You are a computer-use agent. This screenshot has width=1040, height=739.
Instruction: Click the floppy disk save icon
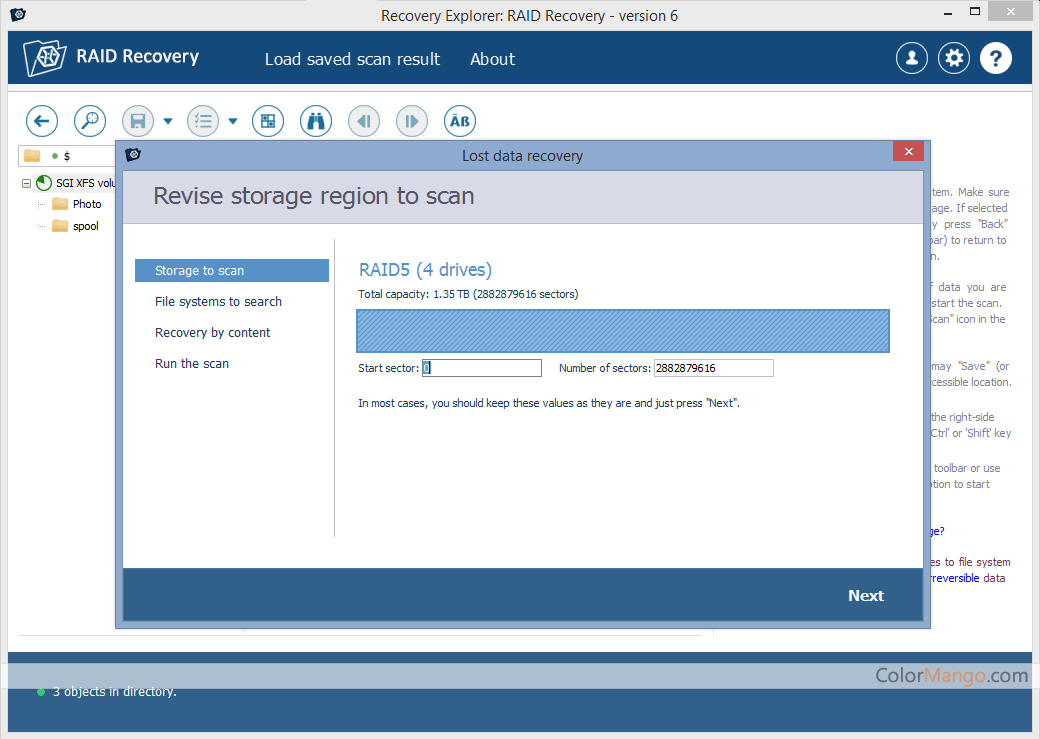click(138, 121)
